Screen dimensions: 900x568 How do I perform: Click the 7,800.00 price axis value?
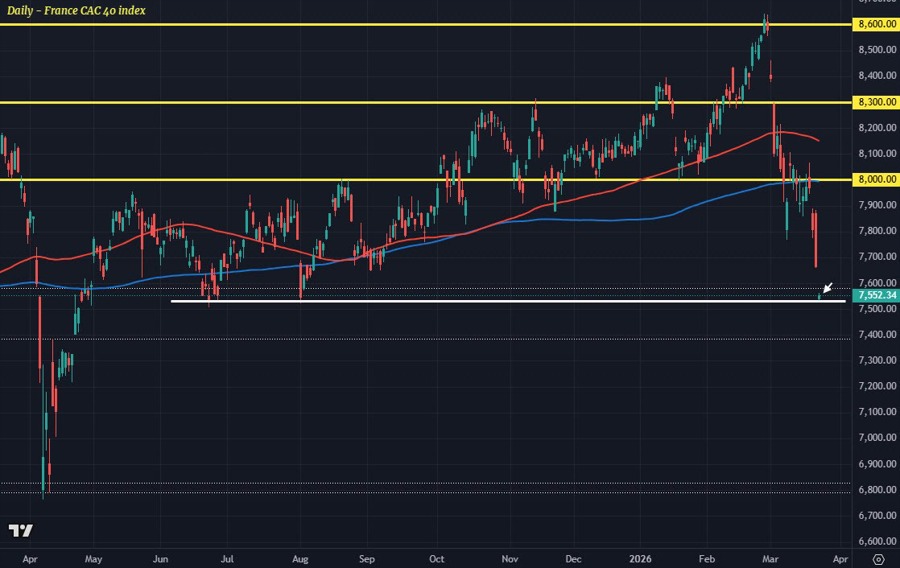pyautogui.click(x=877, y=231)
